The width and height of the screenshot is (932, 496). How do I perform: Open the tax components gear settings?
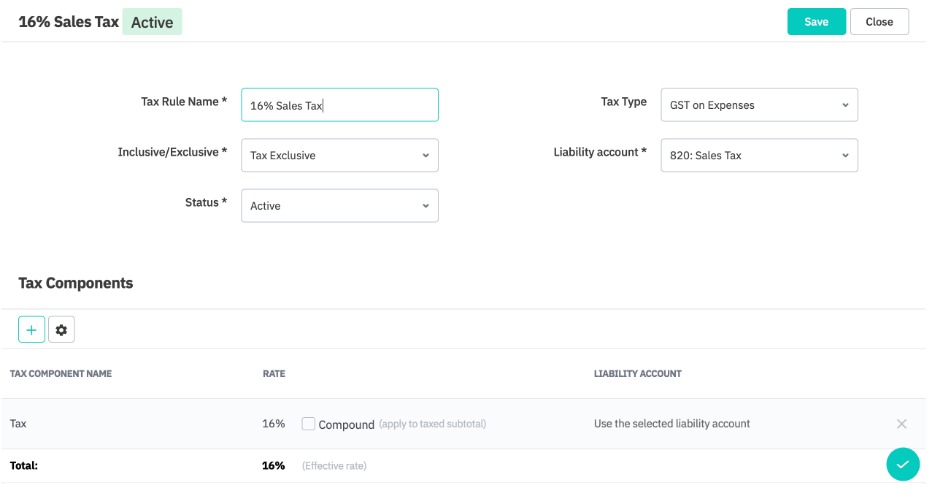click(61, 329)
